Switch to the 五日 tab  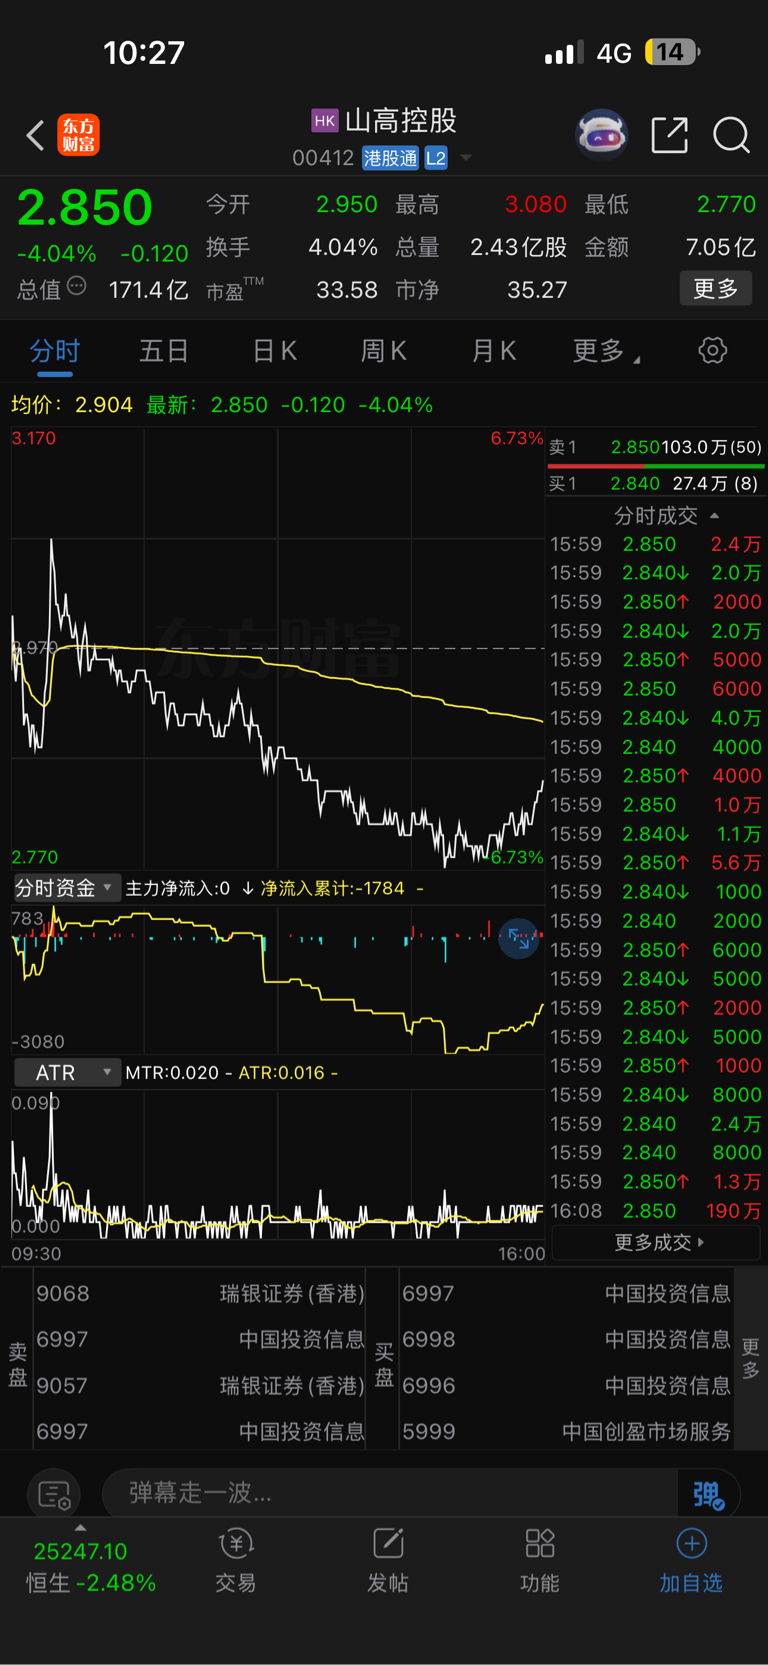164,351
